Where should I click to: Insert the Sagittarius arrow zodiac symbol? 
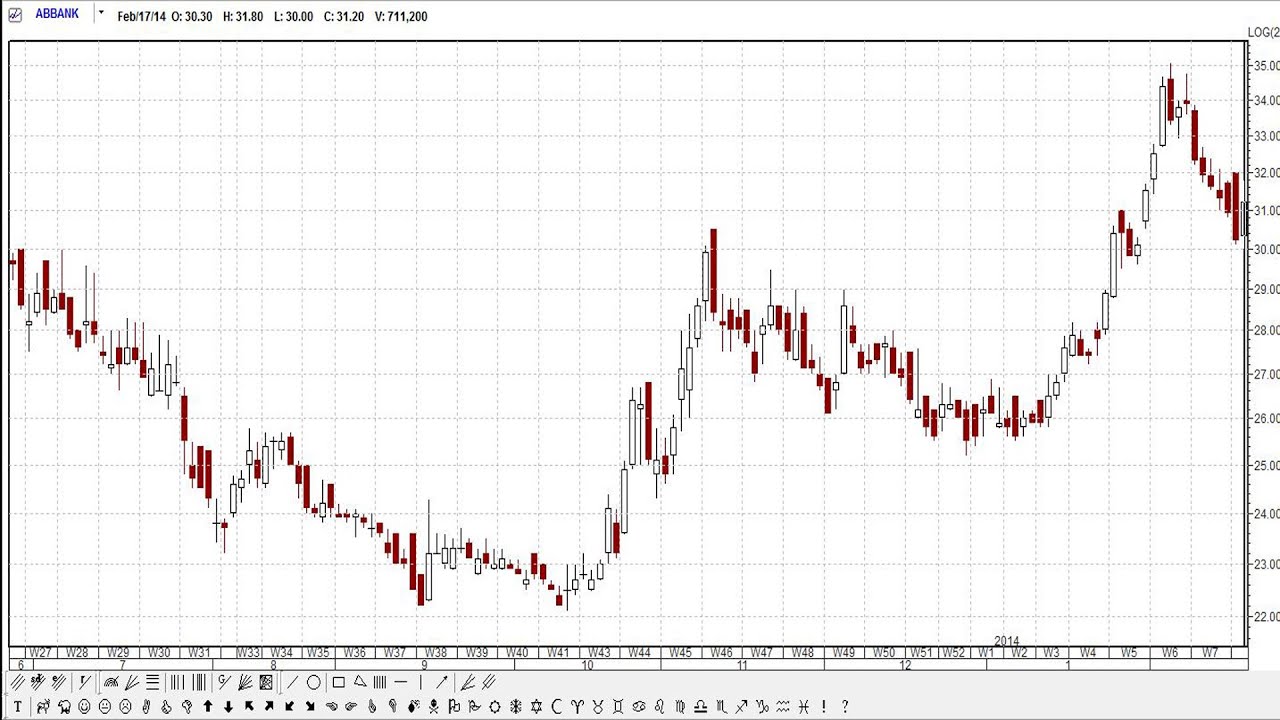(x=741, y=706)
